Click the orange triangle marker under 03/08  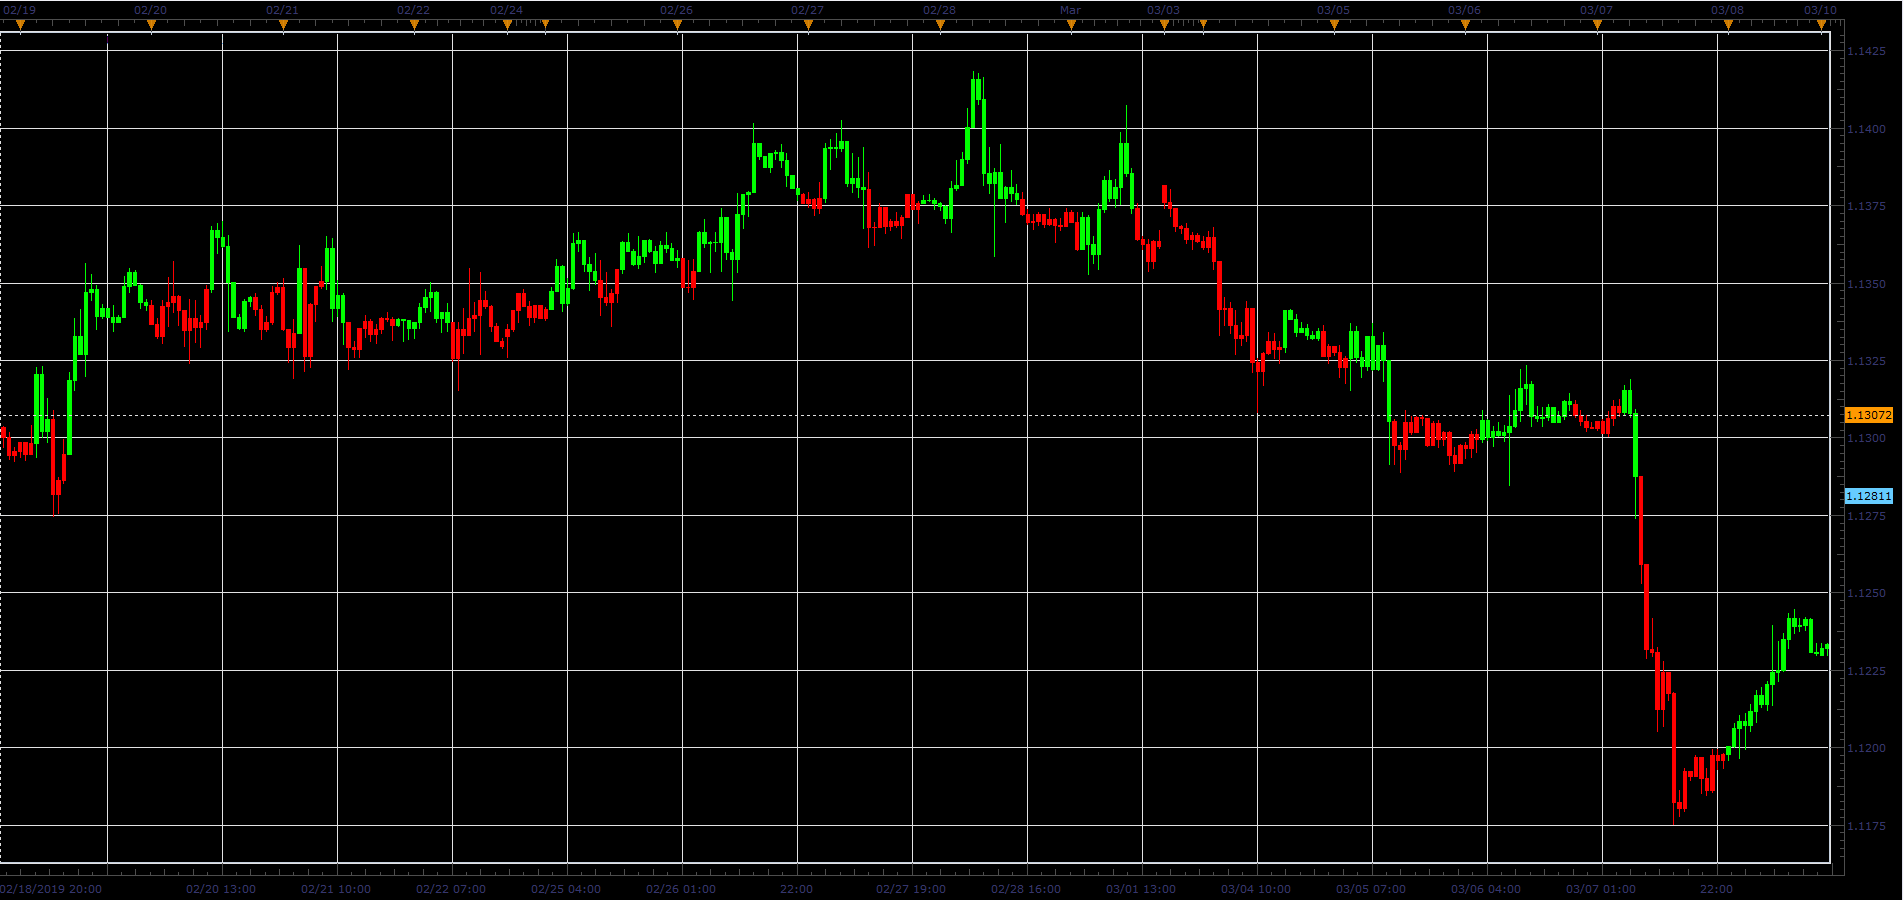tap(1728, 26)
